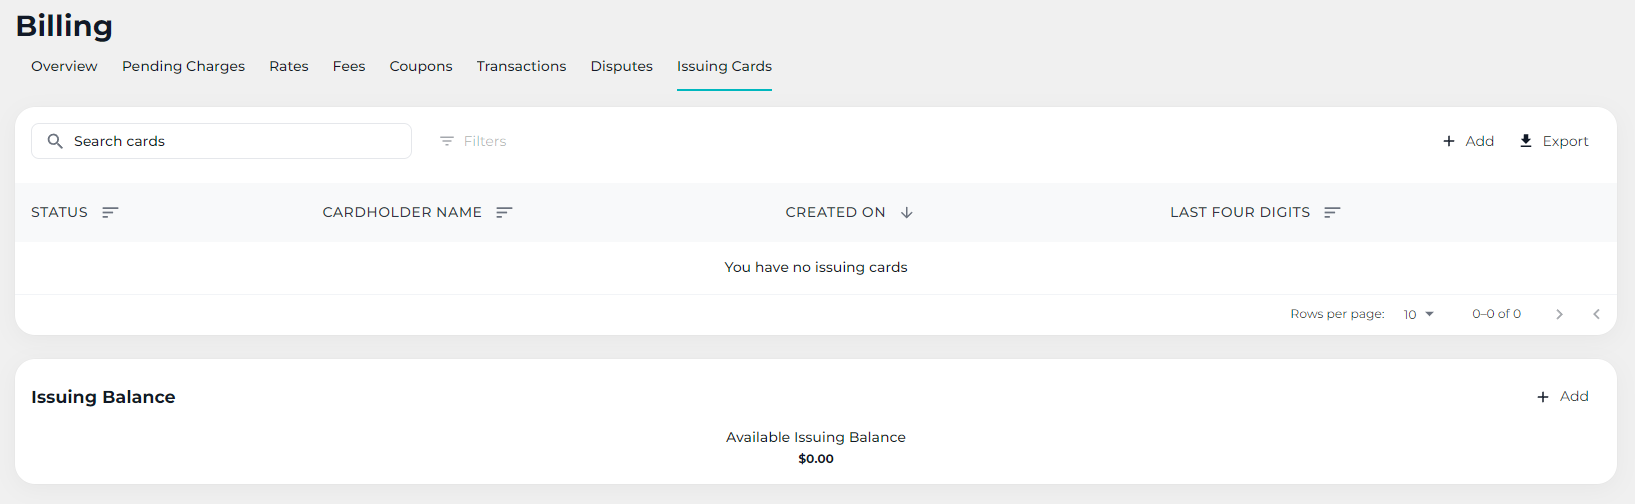Click the sort icon beside STATUS
This screenshot has height=504, width=1635.
click(x=110, y=212)
